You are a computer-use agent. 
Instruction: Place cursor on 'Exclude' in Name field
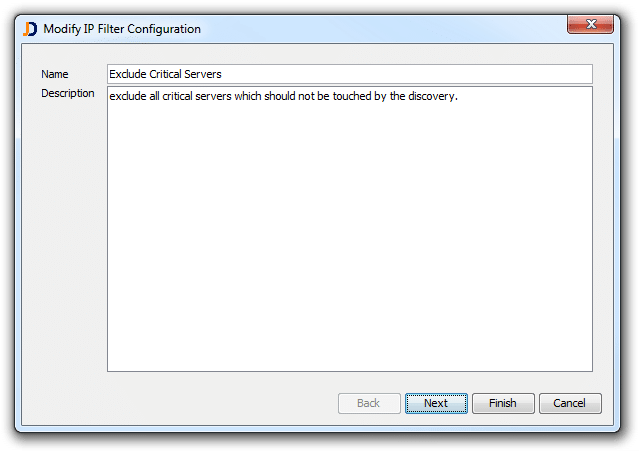[x=128, y=74]
